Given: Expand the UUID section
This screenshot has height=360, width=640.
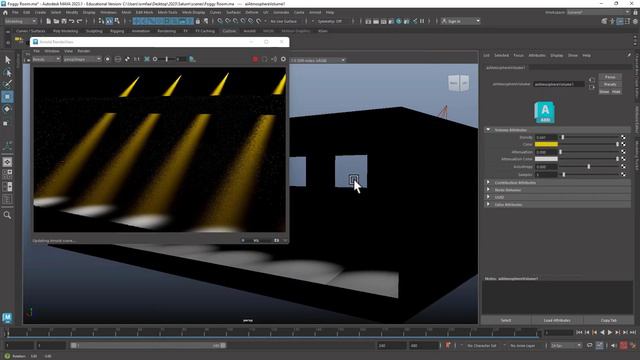Looking at the screenshot, I should (x=488, y=197).
